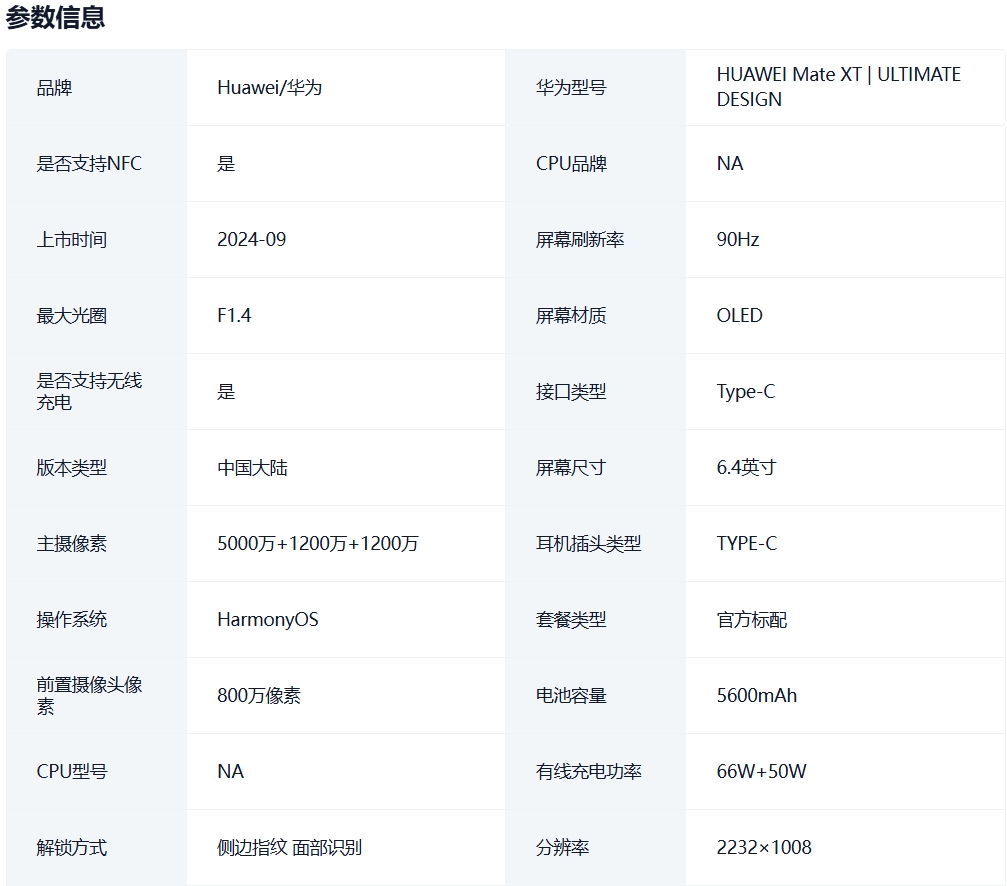The width and height of the screenshot is (1007, 886).
Task: Click the 5000万+1200万+1200万 camera value
Action: point(318,543)
